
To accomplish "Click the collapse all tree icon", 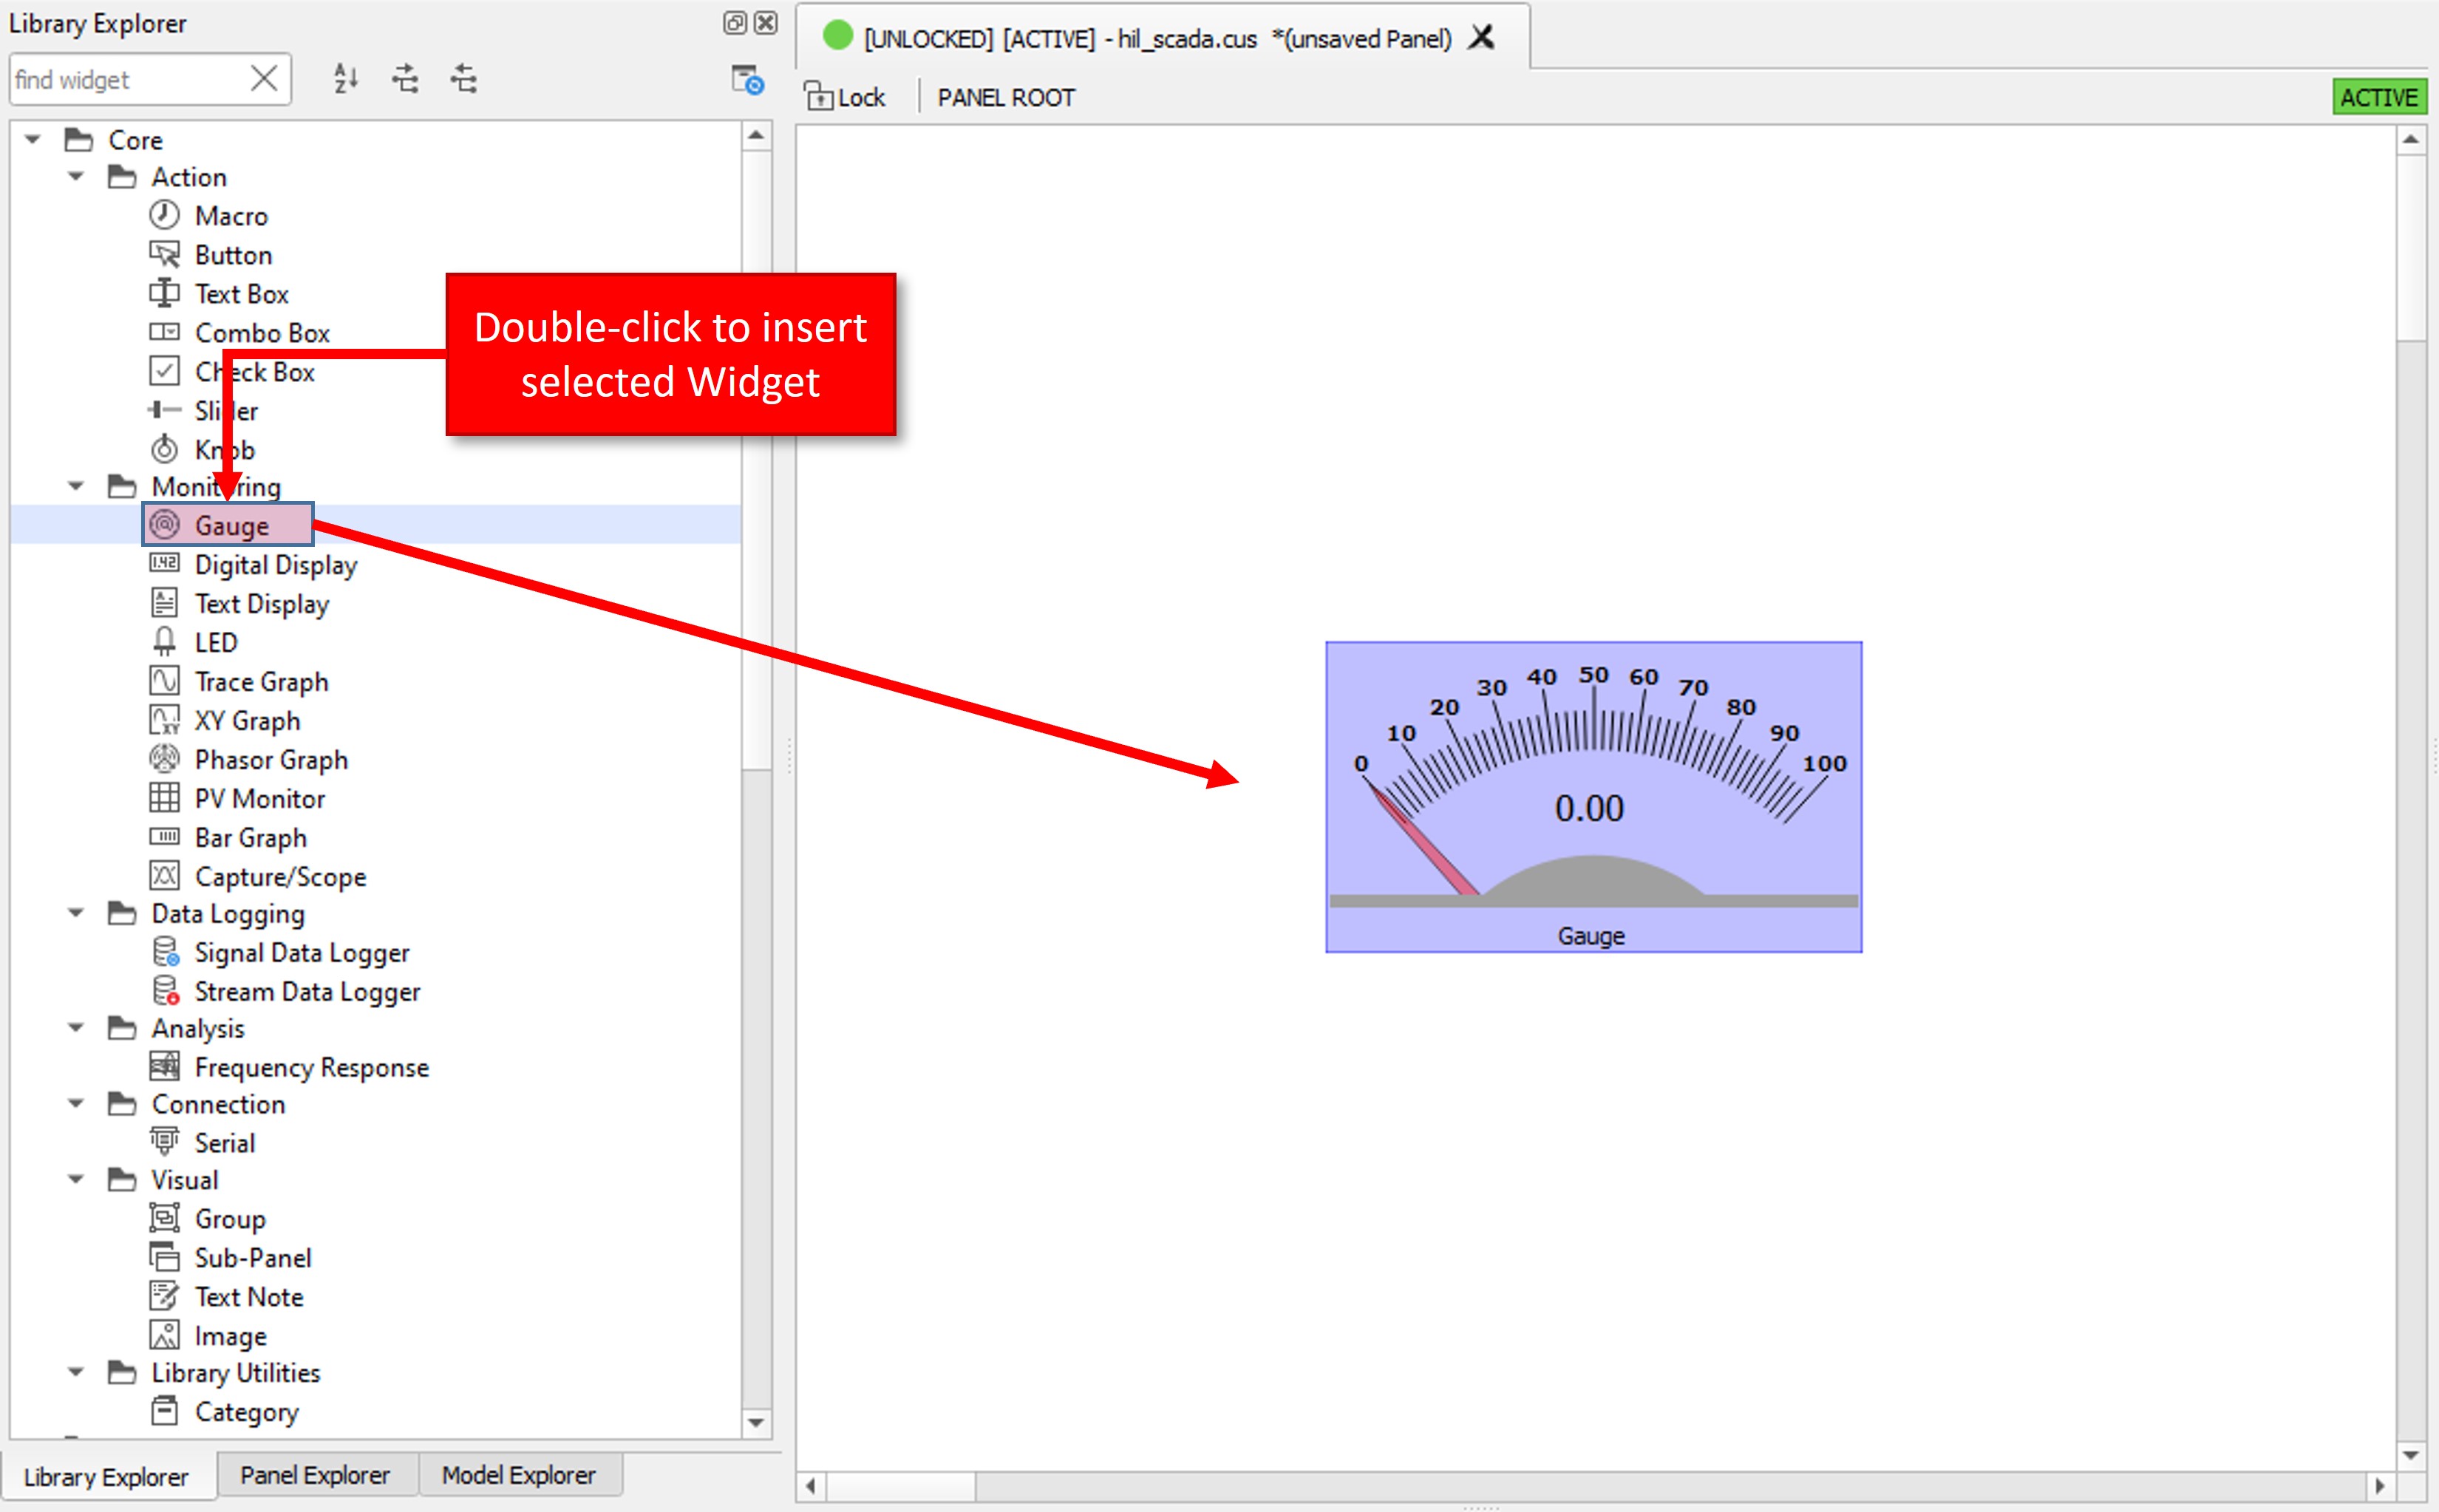I will 463,78.
